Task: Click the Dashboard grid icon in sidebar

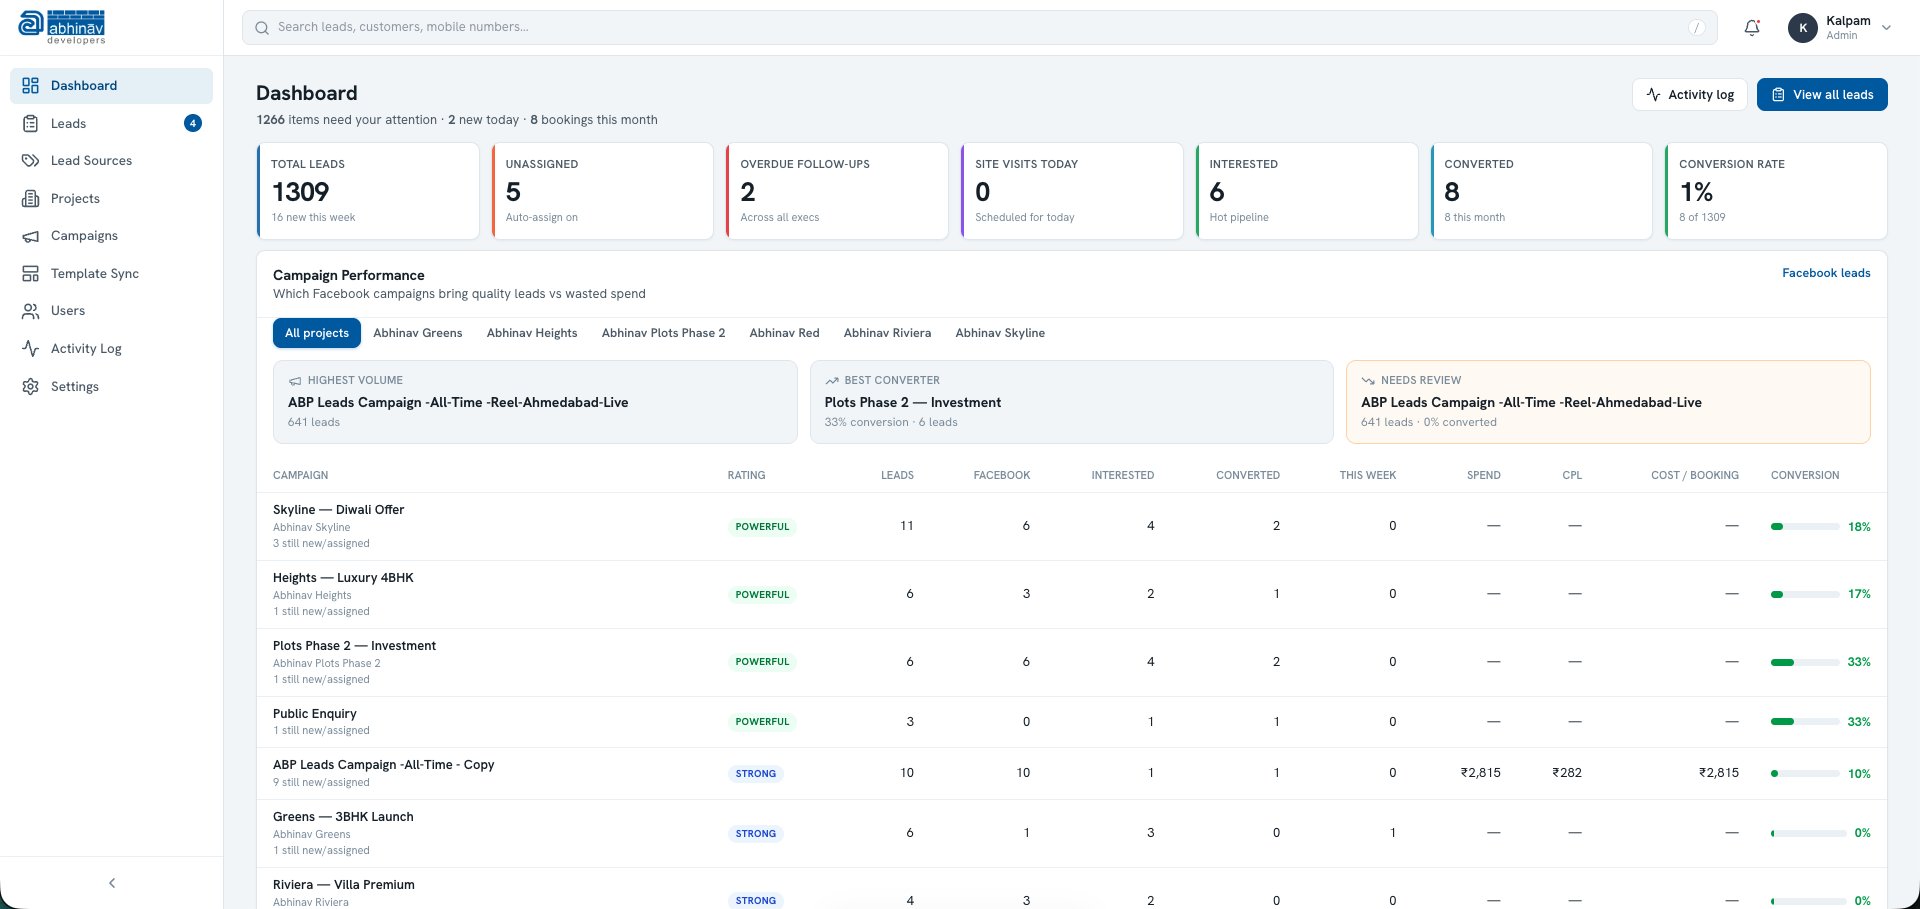Action: point(31,86)
